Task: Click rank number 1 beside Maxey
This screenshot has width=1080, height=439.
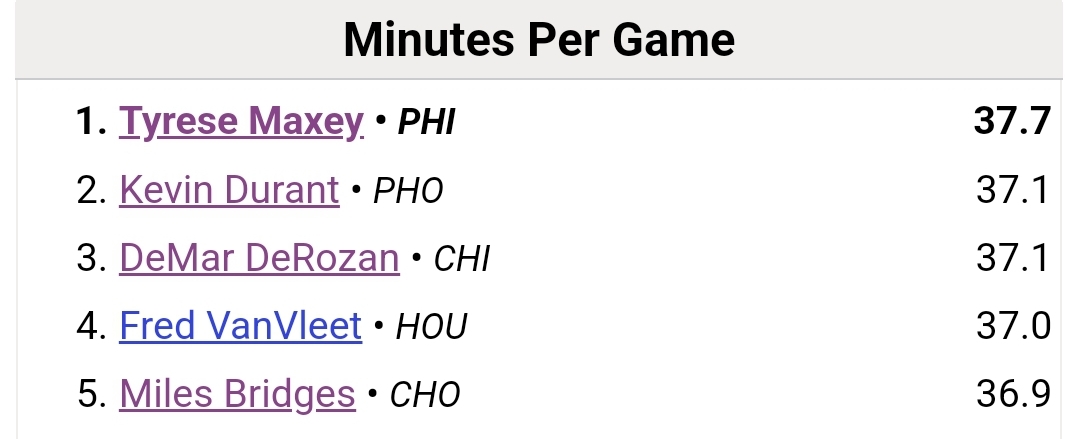Action: 92,121
